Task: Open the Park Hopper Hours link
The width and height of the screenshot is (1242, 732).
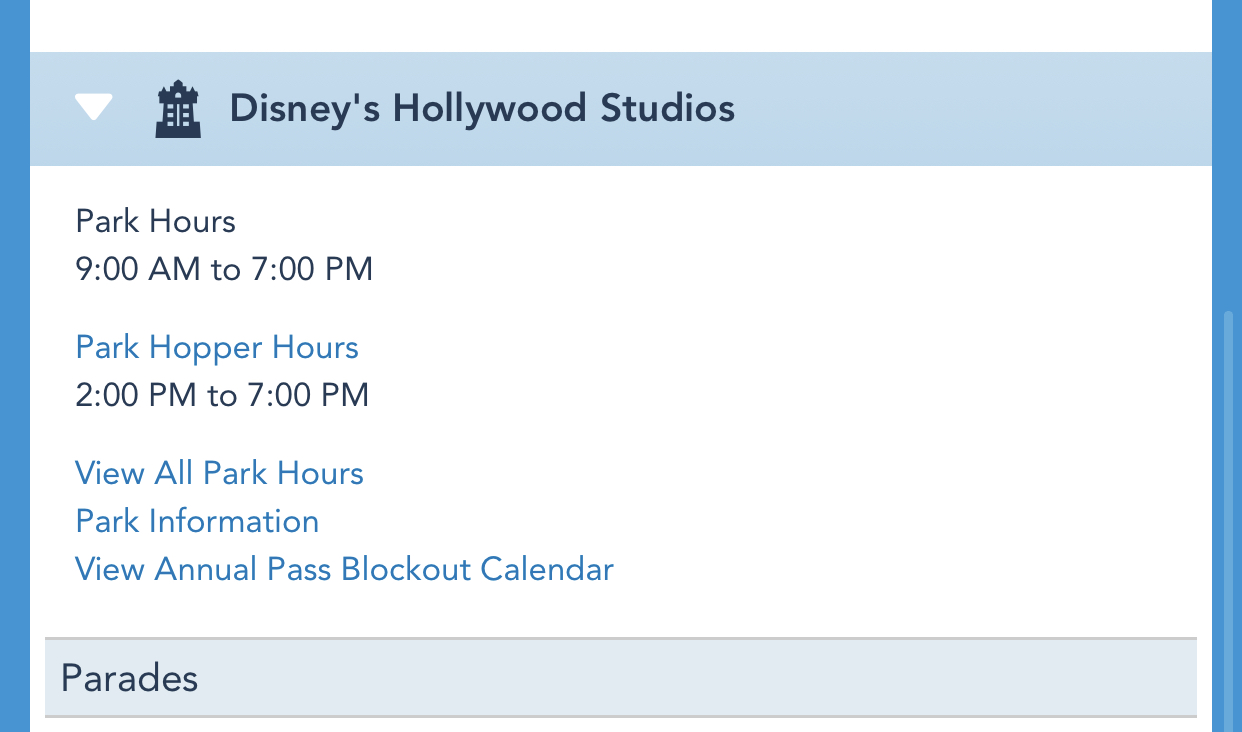Action: (x=217, y=348)
